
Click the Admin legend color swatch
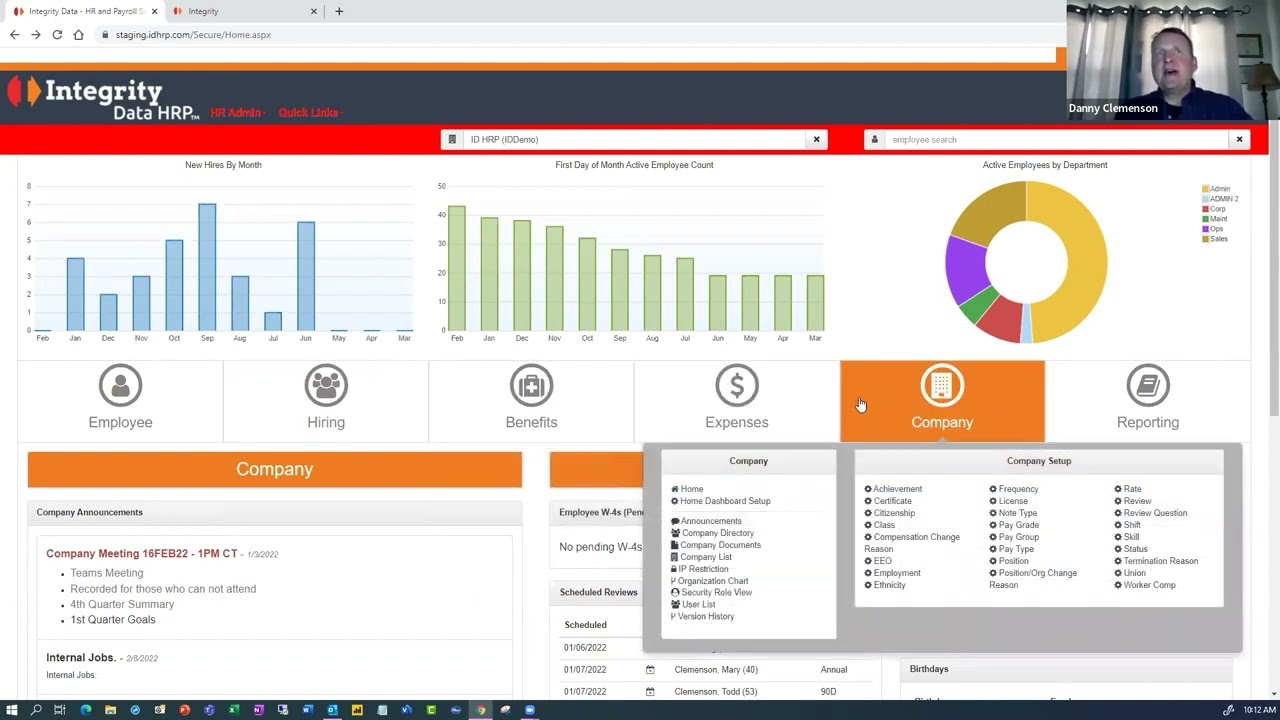1206,189
